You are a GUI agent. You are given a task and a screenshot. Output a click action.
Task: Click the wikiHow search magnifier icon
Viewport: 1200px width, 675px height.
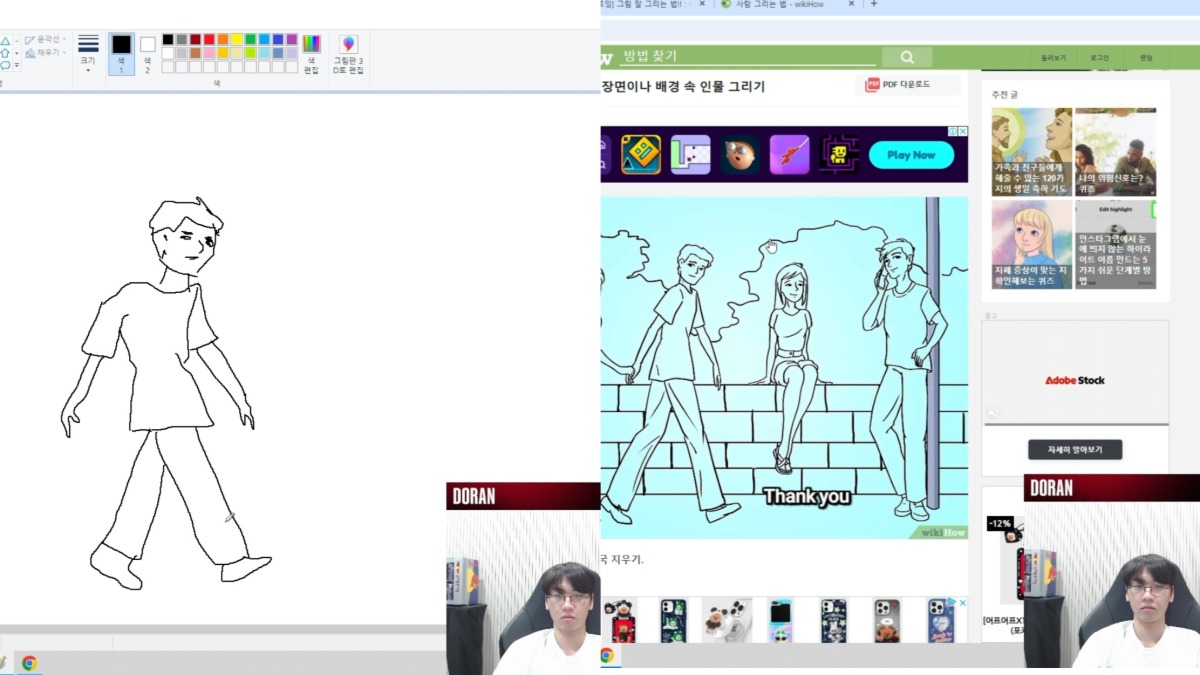[907, 57]
